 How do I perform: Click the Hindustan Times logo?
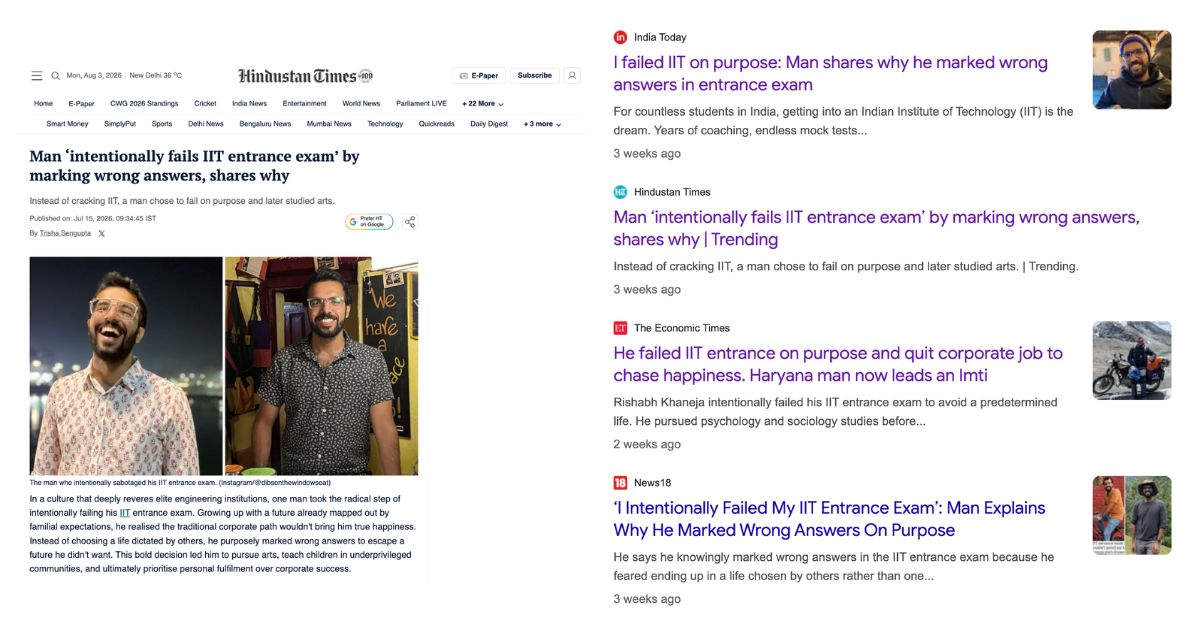pos(305,76)
